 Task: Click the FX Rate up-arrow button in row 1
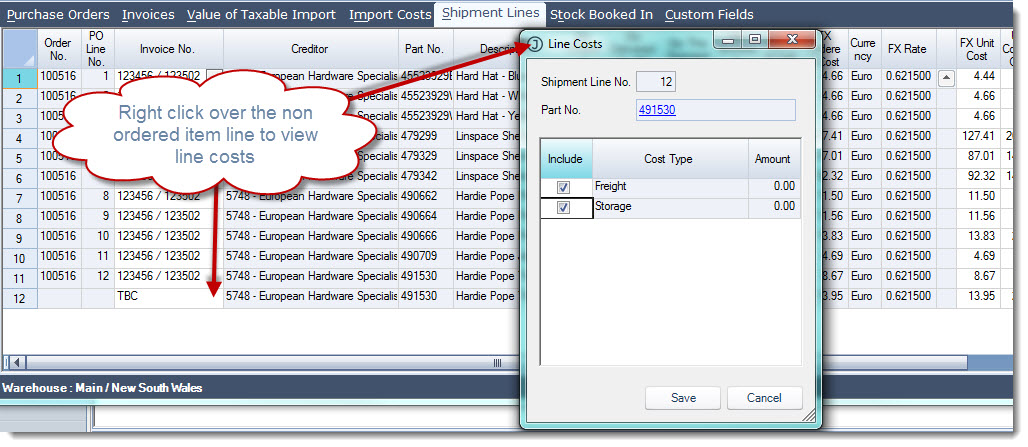[946, 78]
